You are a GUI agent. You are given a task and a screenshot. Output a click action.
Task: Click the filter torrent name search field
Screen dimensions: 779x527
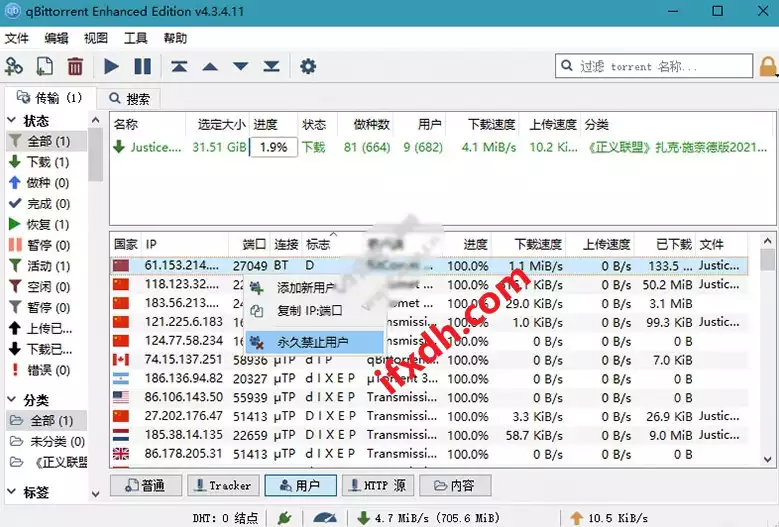(654, 66)
